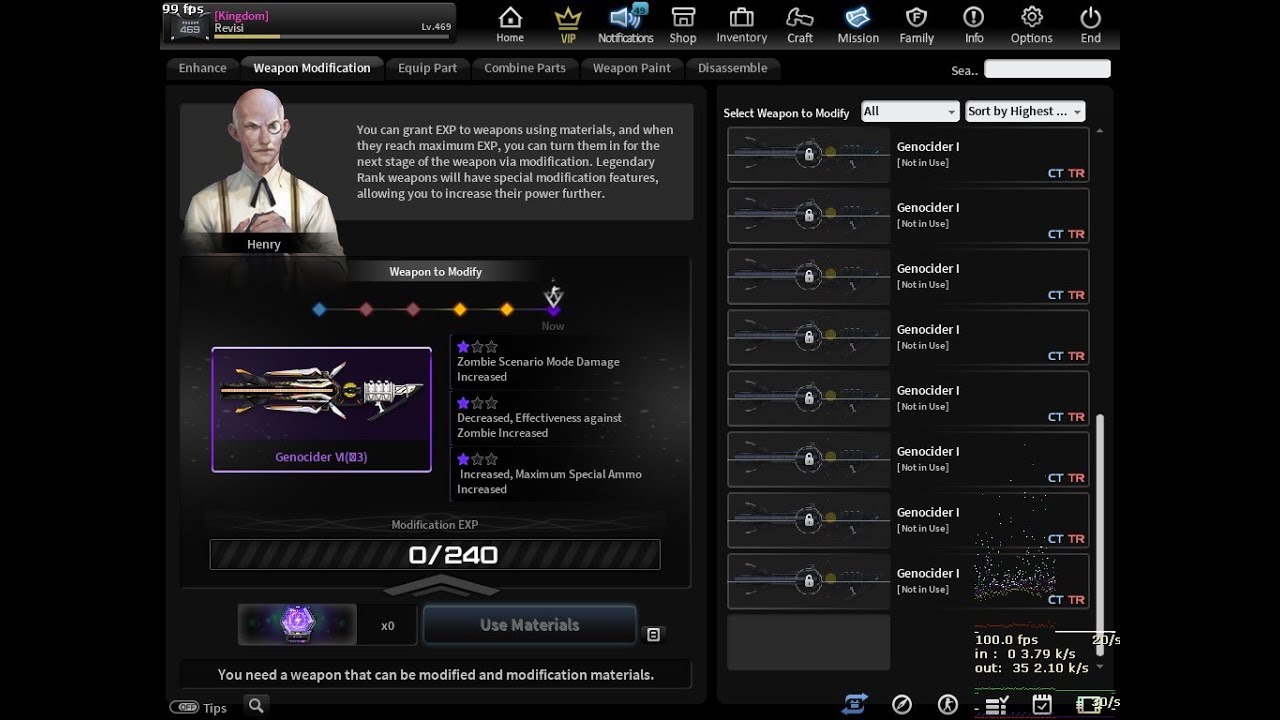
Task: Click the magnifier icon next to Tips
Action: coord(256,706)
